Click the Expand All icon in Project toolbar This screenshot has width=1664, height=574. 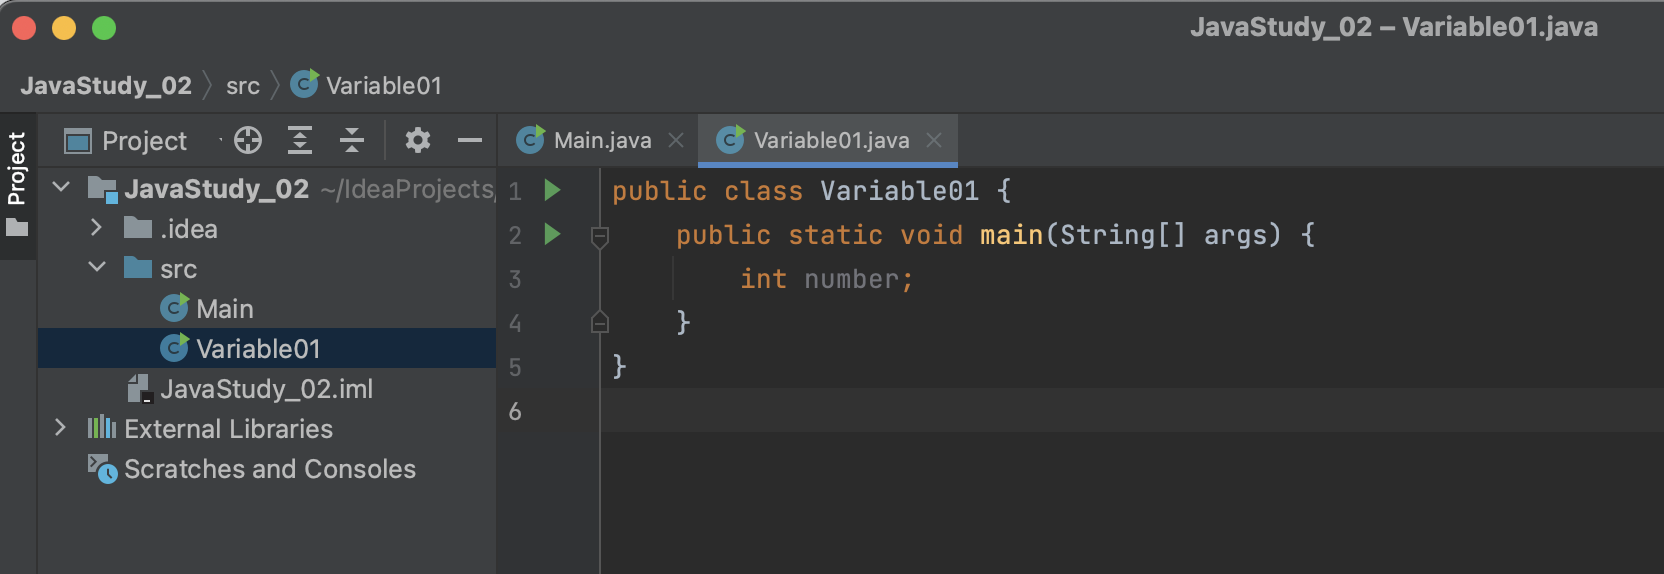[300, 140]
